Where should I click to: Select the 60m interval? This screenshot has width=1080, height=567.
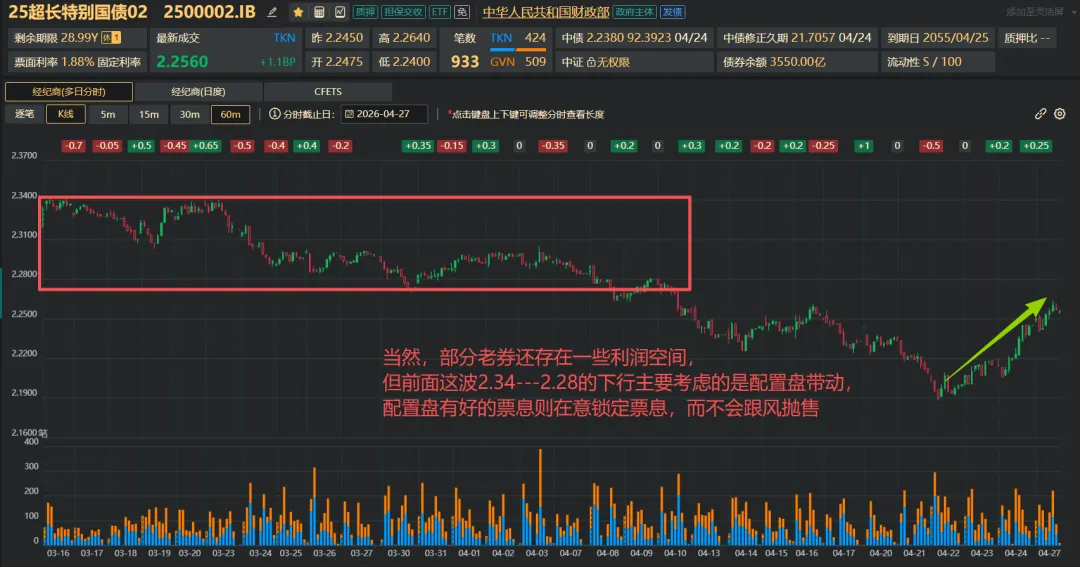[230, 114]
